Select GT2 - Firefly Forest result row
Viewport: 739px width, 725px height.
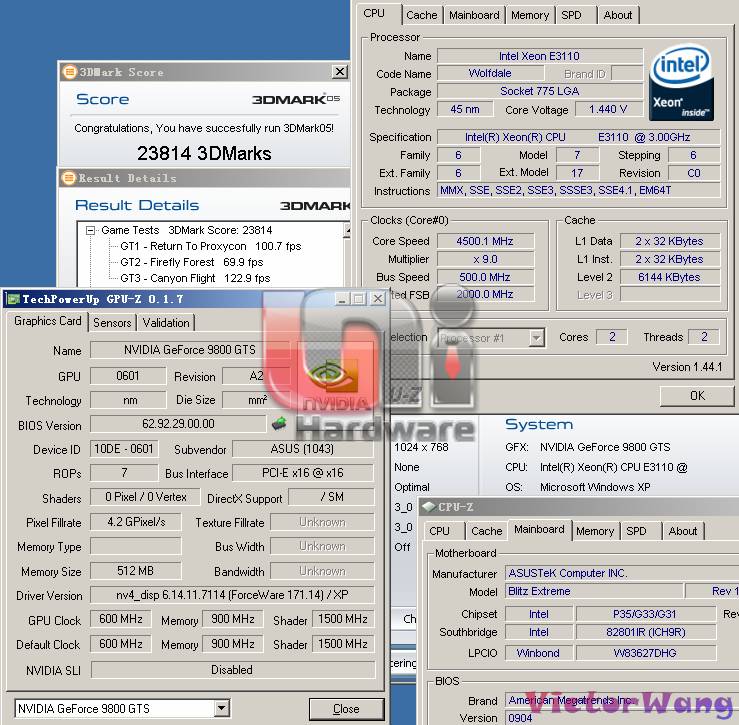pyautogui.click(x=191, y=262)
